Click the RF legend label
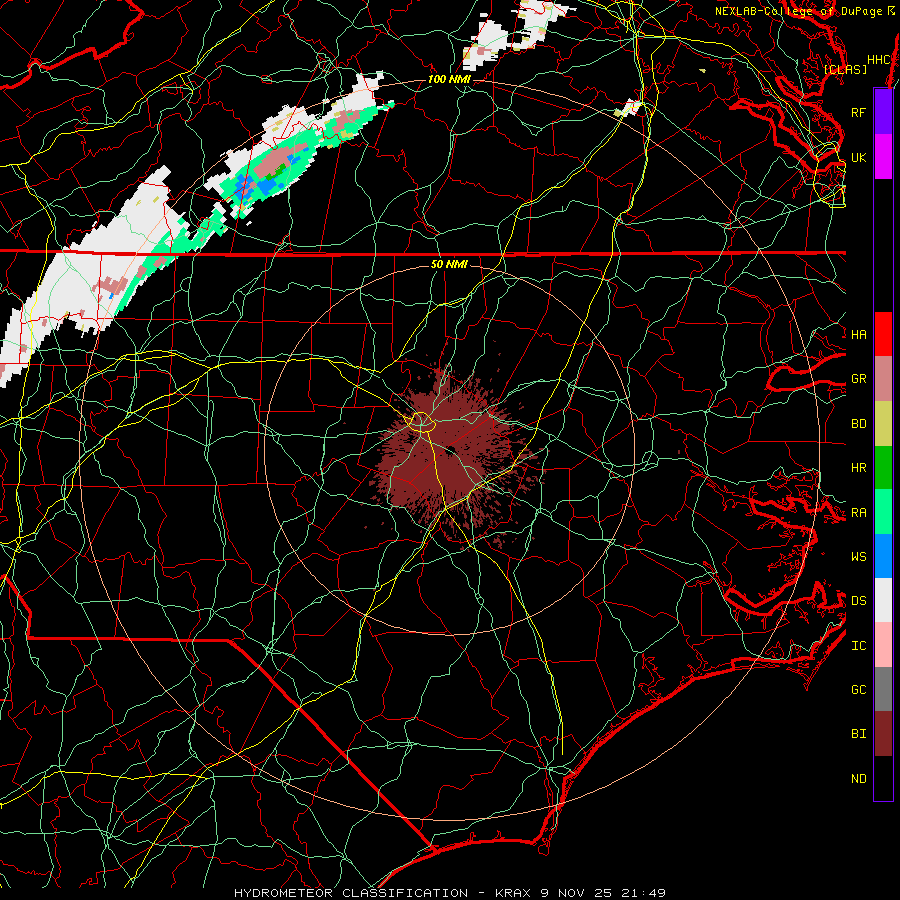The image size is (900, 900). [858, 112]
